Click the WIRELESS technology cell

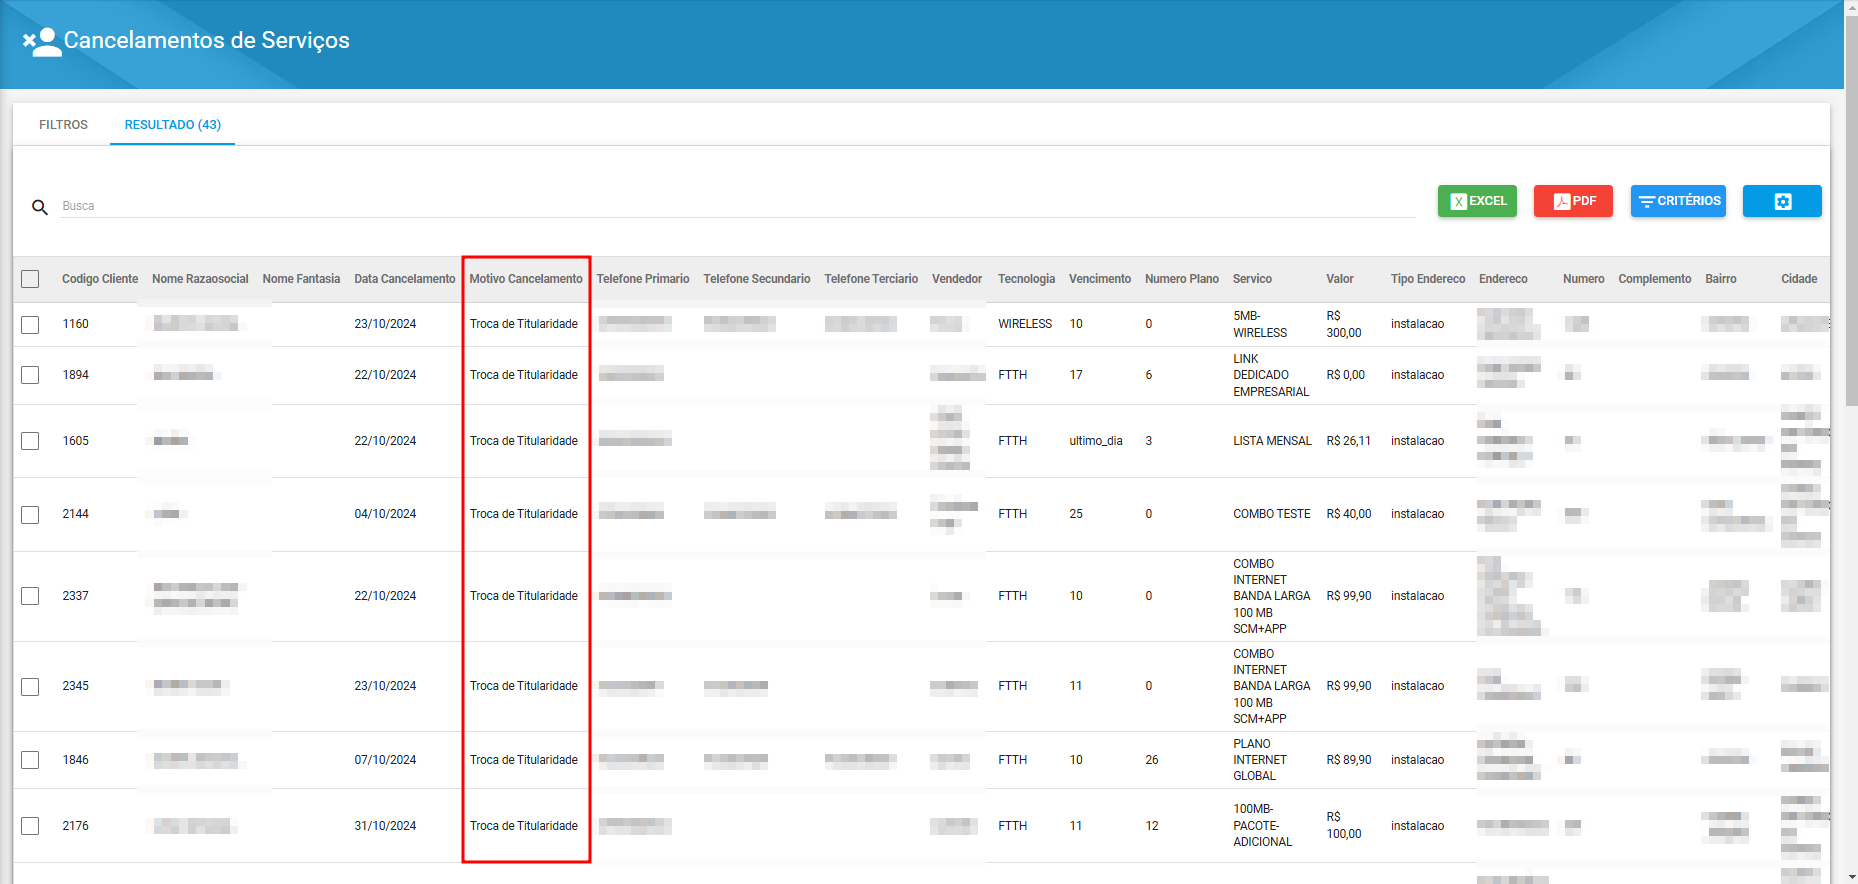(1025, 324)
